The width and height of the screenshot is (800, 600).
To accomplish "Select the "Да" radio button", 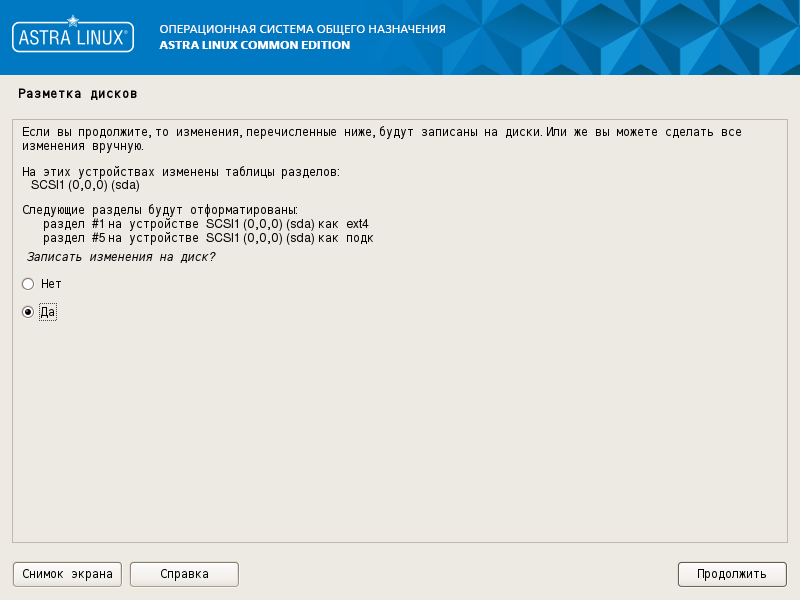I will pyautogui.click(x=28, y=312).
